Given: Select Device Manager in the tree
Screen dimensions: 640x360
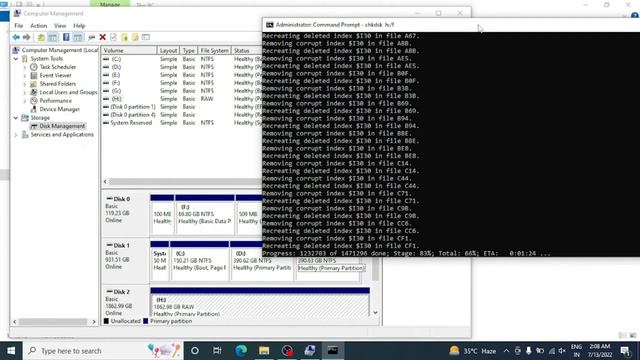Looking at the screenshot, I should point(59,109).
